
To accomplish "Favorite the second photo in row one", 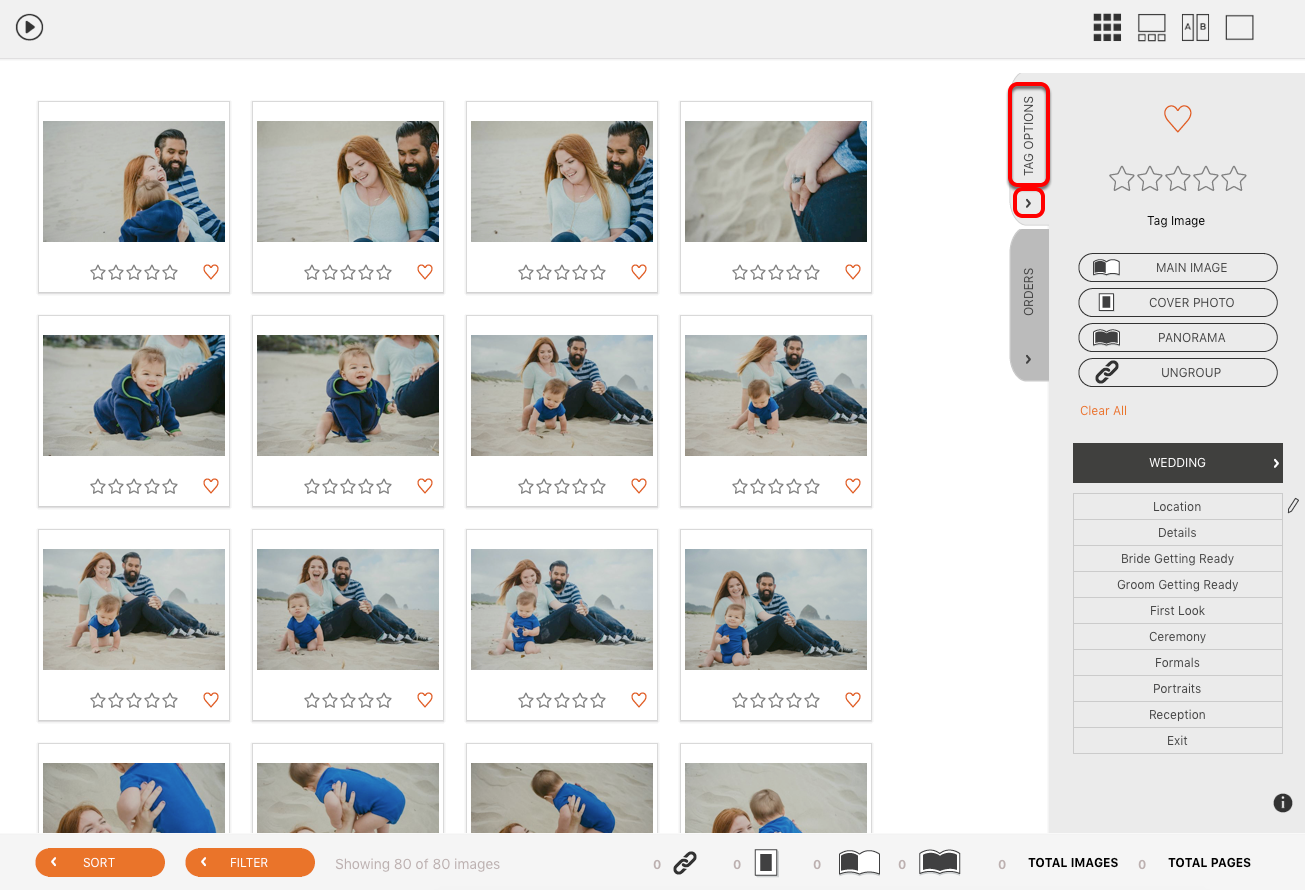I will pyautogui.click(x=425, y=272).
